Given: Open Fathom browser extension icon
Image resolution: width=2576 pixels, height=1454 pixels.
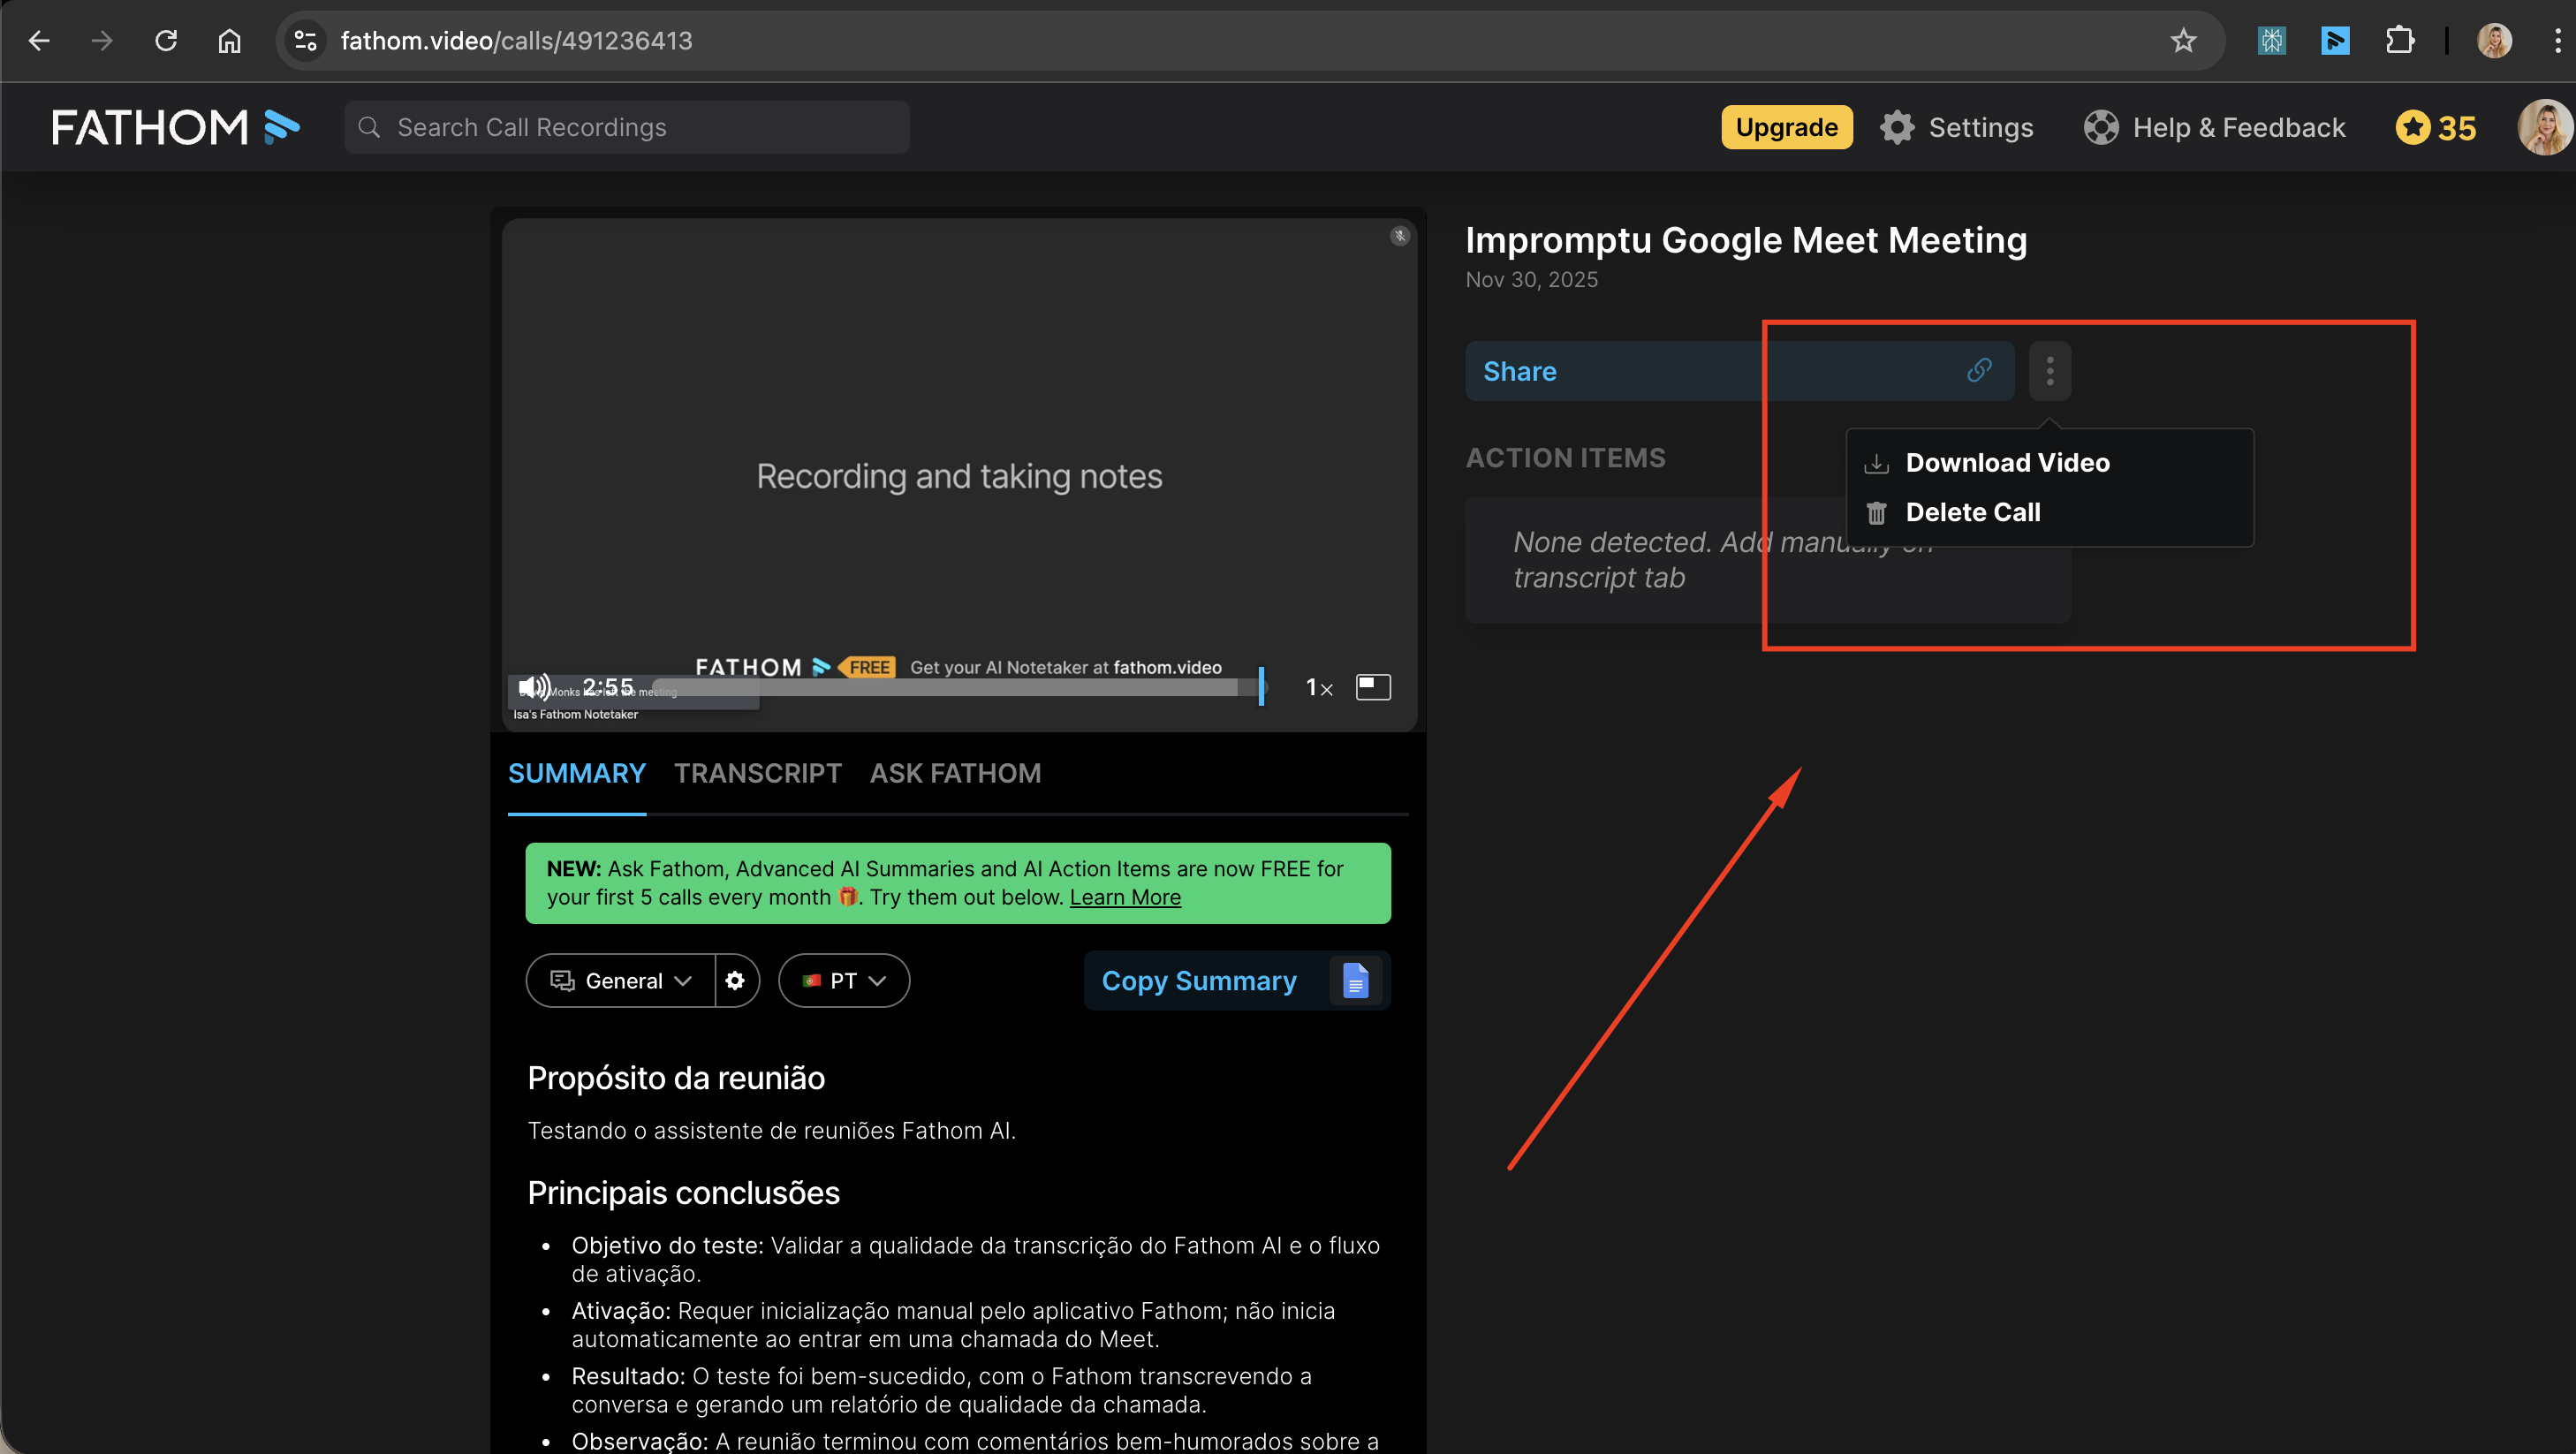Looking at the screenshot, I should coord(2334,41).
